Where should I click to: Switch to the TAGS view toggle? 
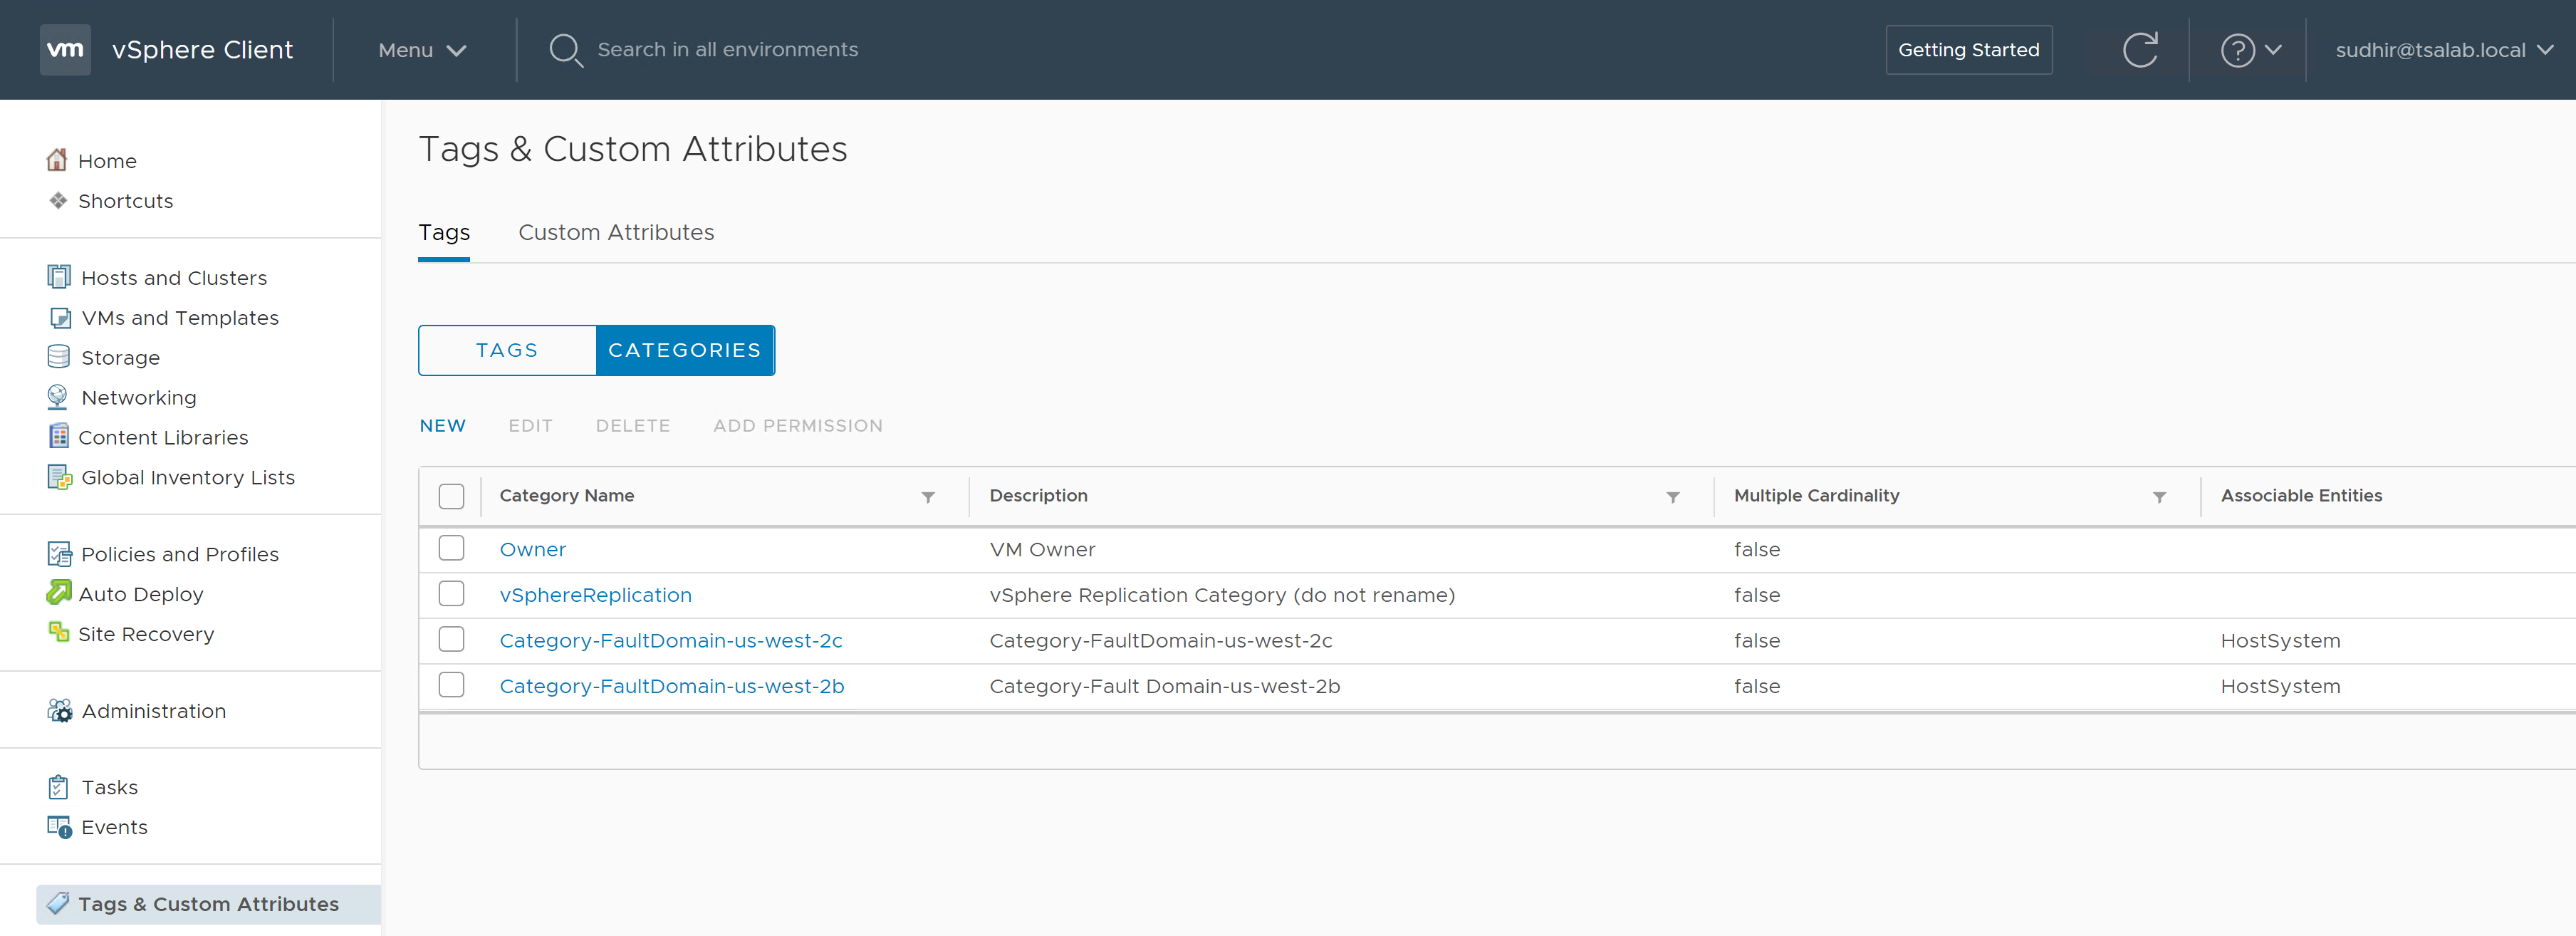tap(507, 350)
